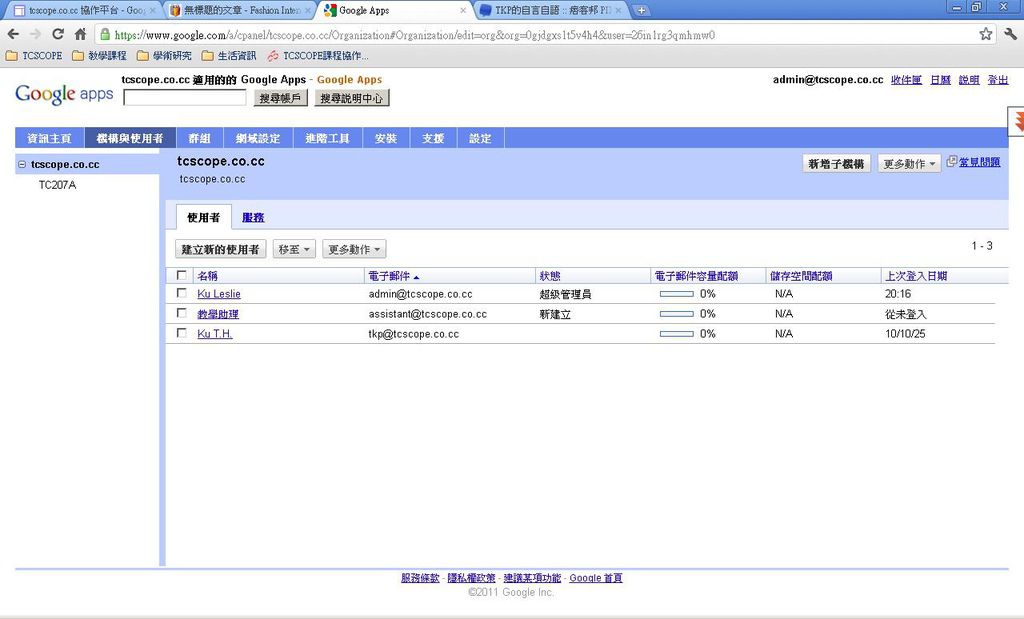Open the 進階工具 tab
1024x619 pixels.
pyautogui.click(x=327, y=138)
